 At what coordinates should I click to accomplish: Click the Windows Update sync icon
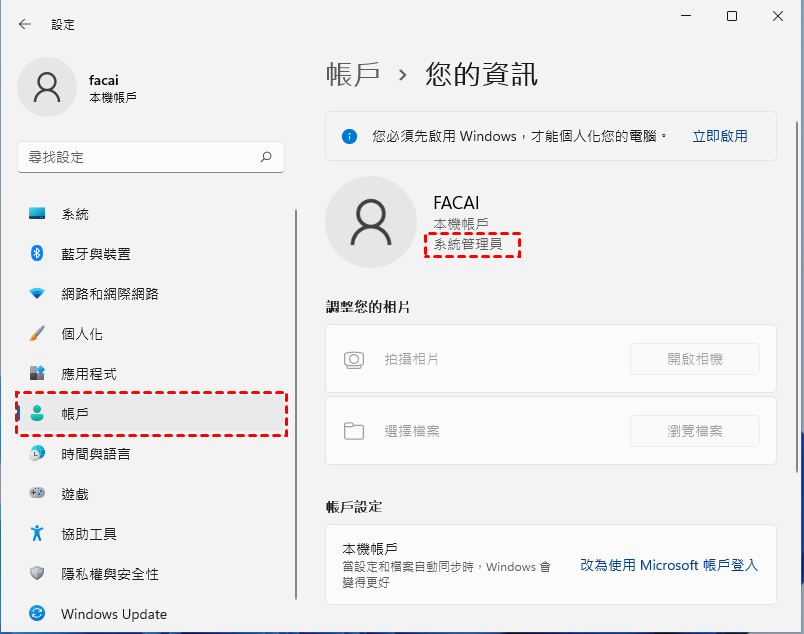(37, 613)
